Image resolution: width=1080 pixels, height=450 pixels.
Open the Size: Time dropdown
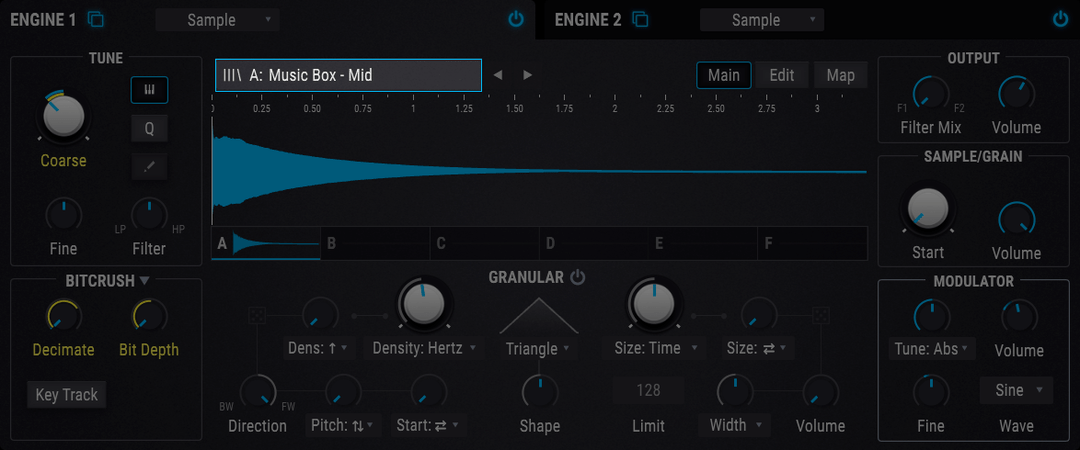(x=655, y=348)
